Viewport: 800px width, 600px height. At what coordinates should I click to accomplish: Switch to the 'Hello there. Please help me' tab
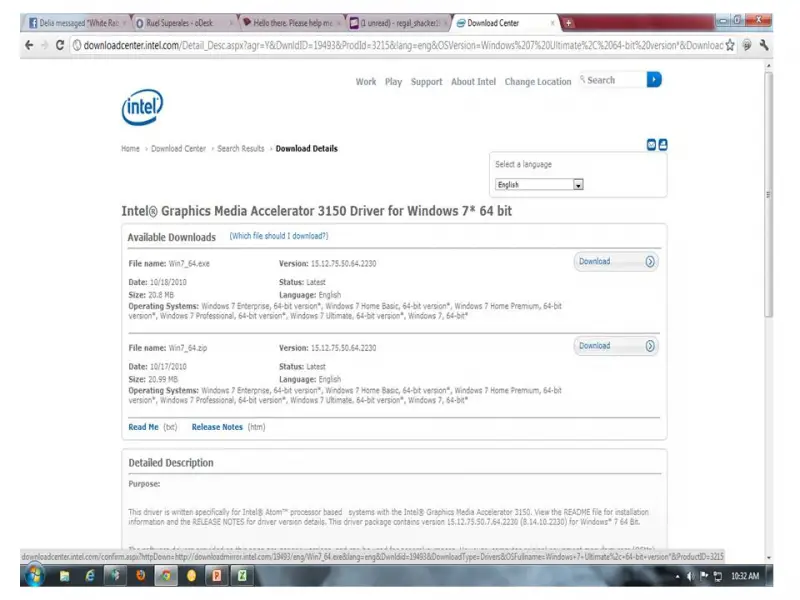290,23
